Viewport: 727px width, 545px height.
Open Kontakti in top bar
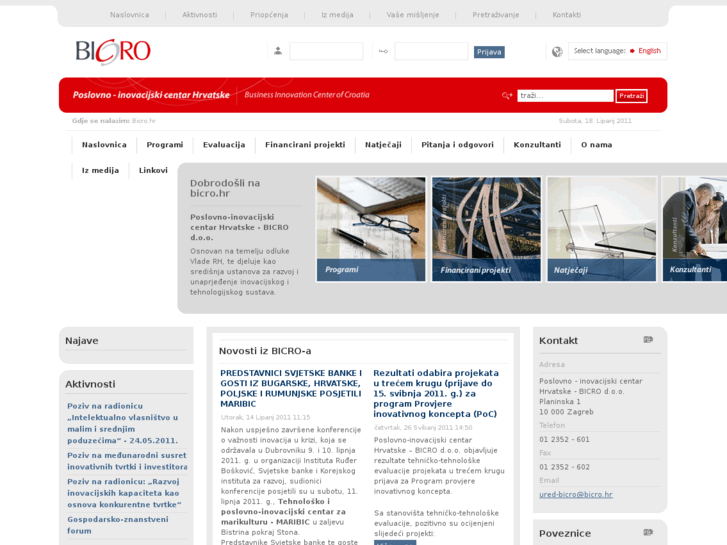[x=567, y=15]
